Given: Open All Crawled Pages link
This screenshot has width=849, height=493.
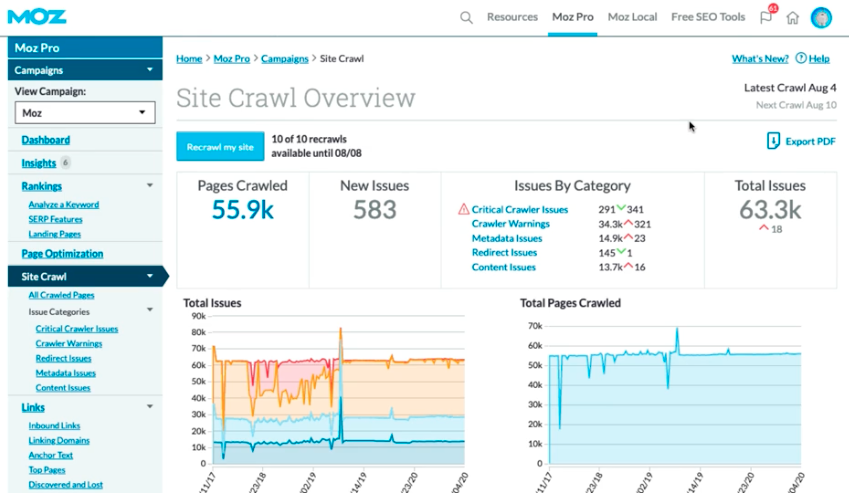Looking at the screenshot, I should (x=61, y=295).
